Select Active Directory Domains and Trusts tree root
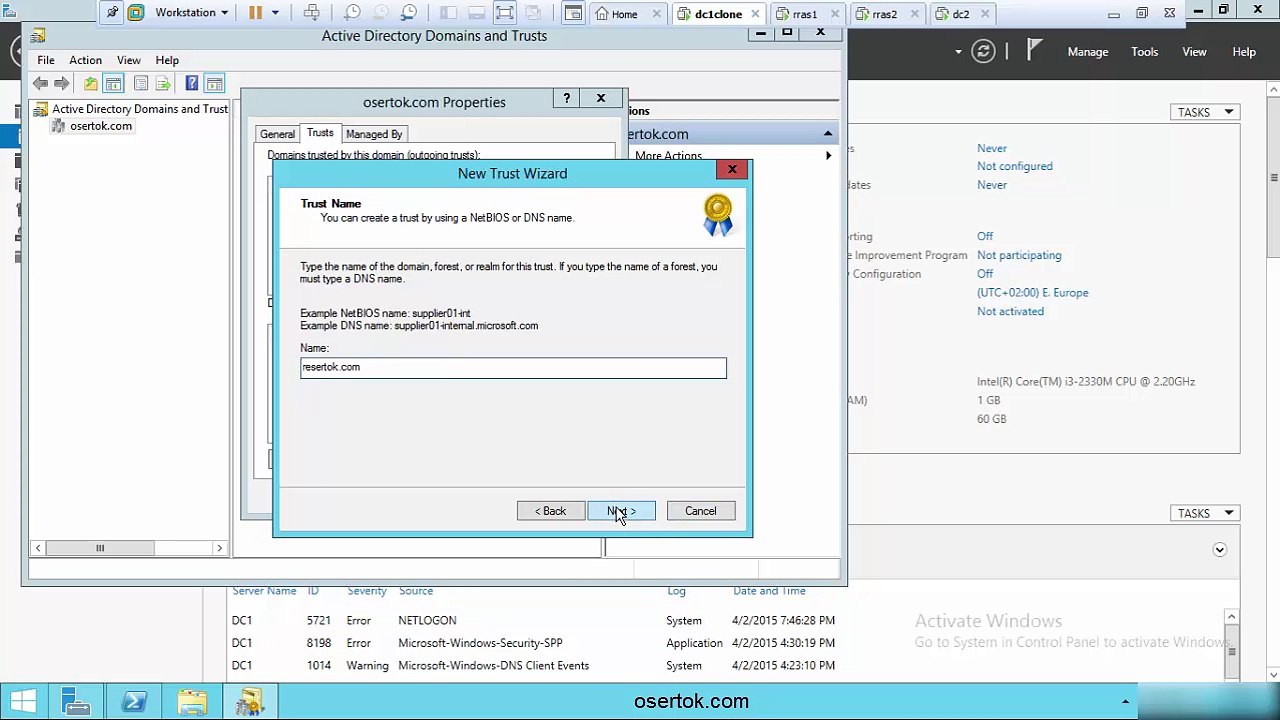Screen dimensions: 1280x720 point(131,109)
